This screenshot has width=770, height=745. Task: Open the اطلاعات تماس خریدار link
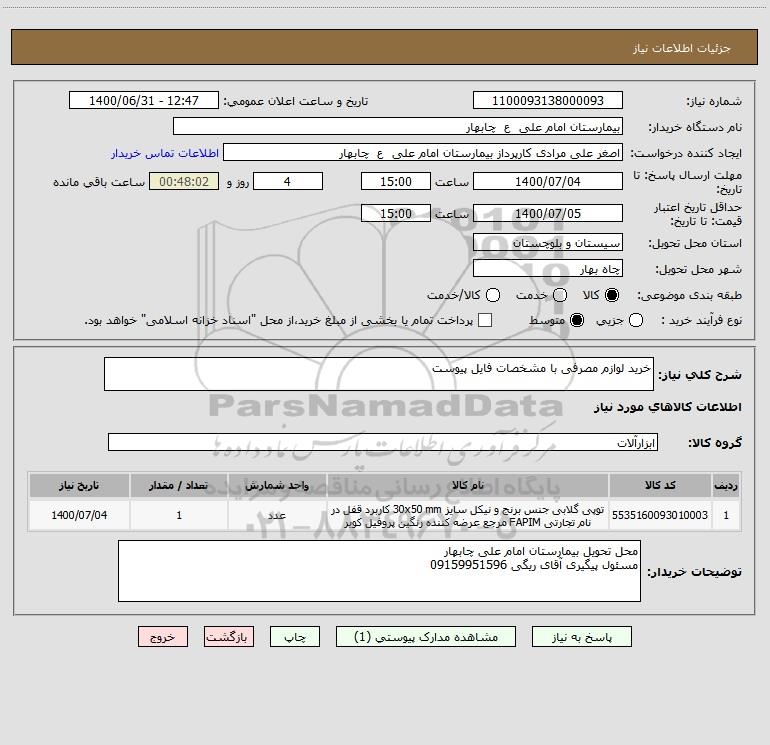pyautogui.click(x=165, y=153)
